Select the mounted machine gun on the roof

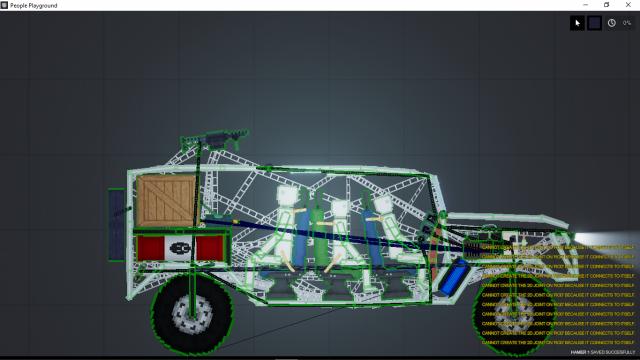[x=216, y=139]
